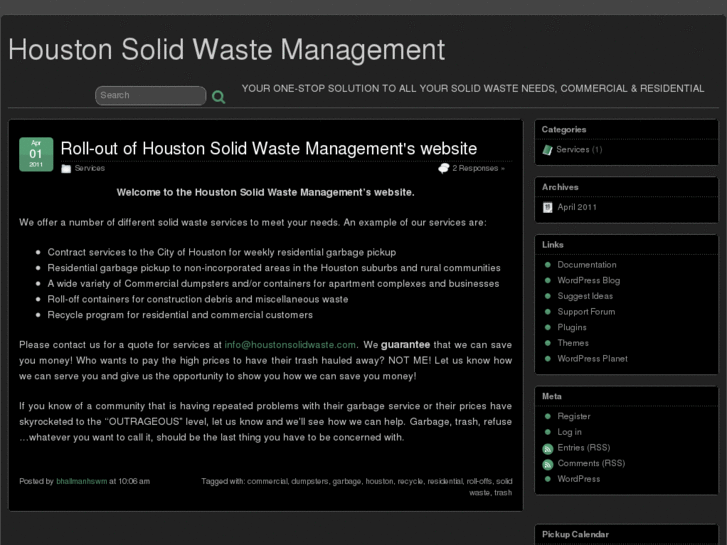Viewport: 727px width, 545px height.
Task: Click the recycle tag
Action: pyautogui.click(x=409, y=481)
